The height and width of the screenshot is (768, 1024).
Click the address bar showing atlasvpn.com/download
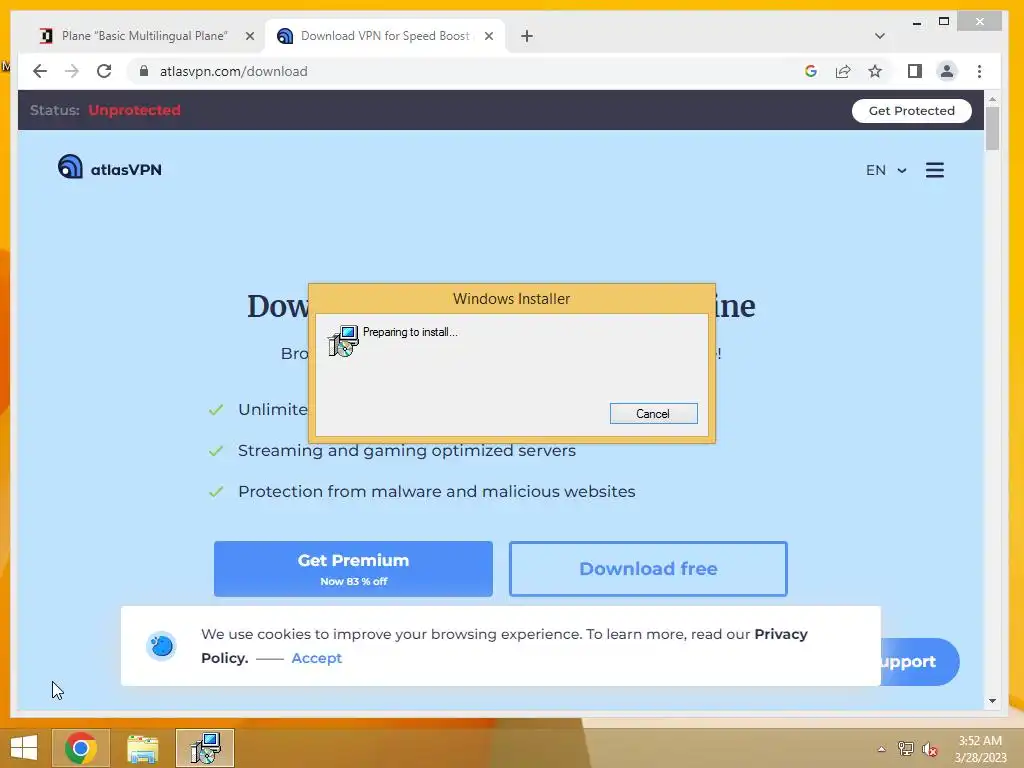tap(466, 71)
